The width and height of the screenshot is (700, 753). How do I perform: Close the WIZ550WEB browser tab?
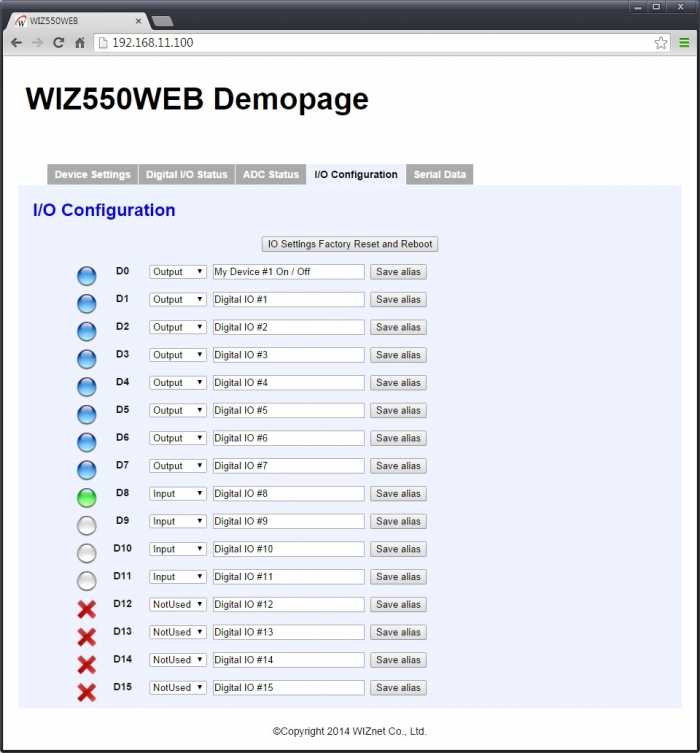point(138,21)
